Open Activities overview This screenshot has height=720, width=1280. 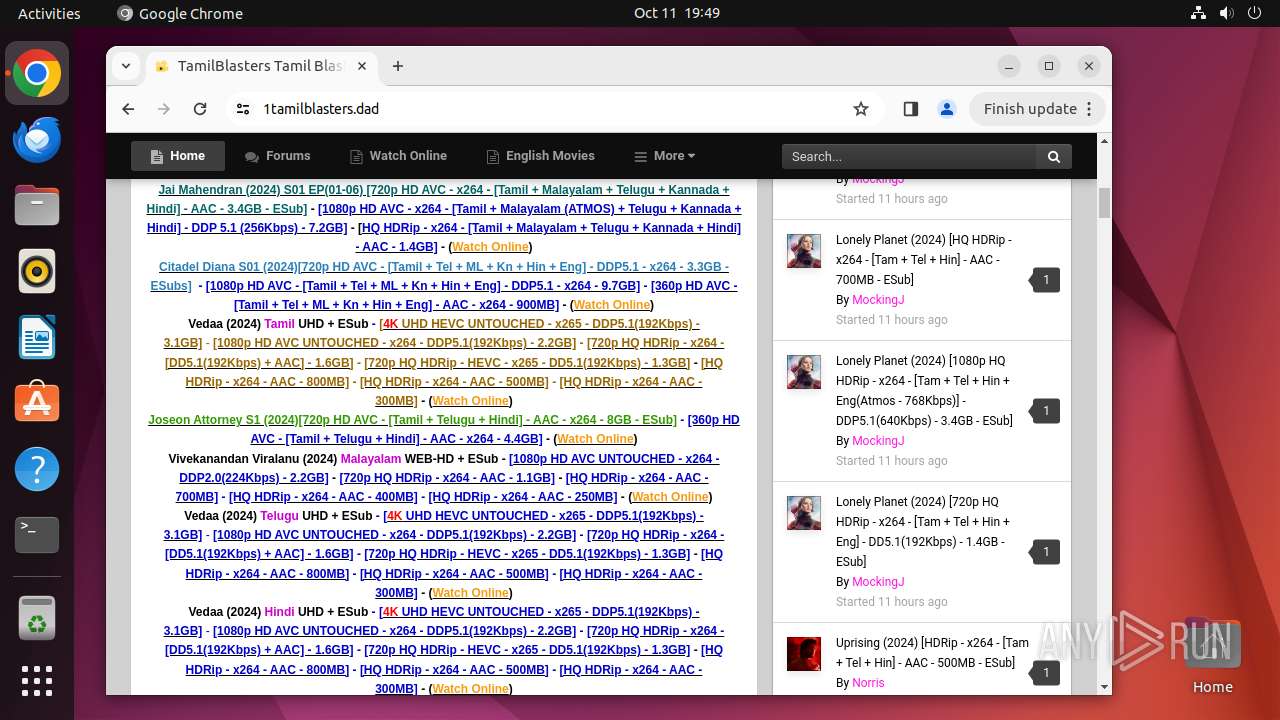[x=49, y=13]
